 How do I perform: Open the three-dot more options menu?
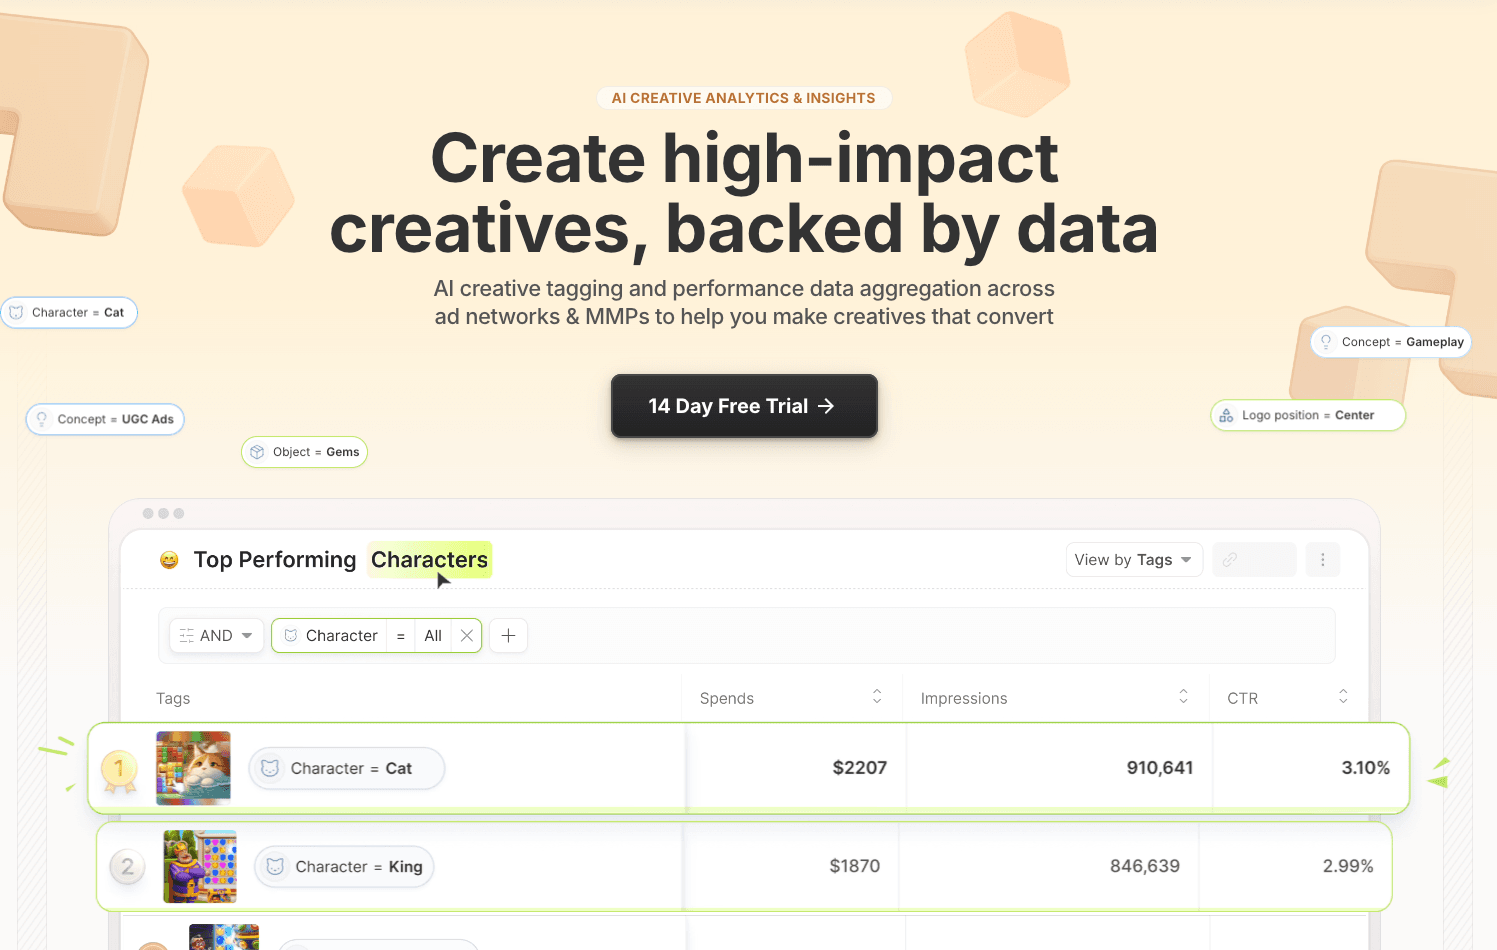(x=1322, y=560)
